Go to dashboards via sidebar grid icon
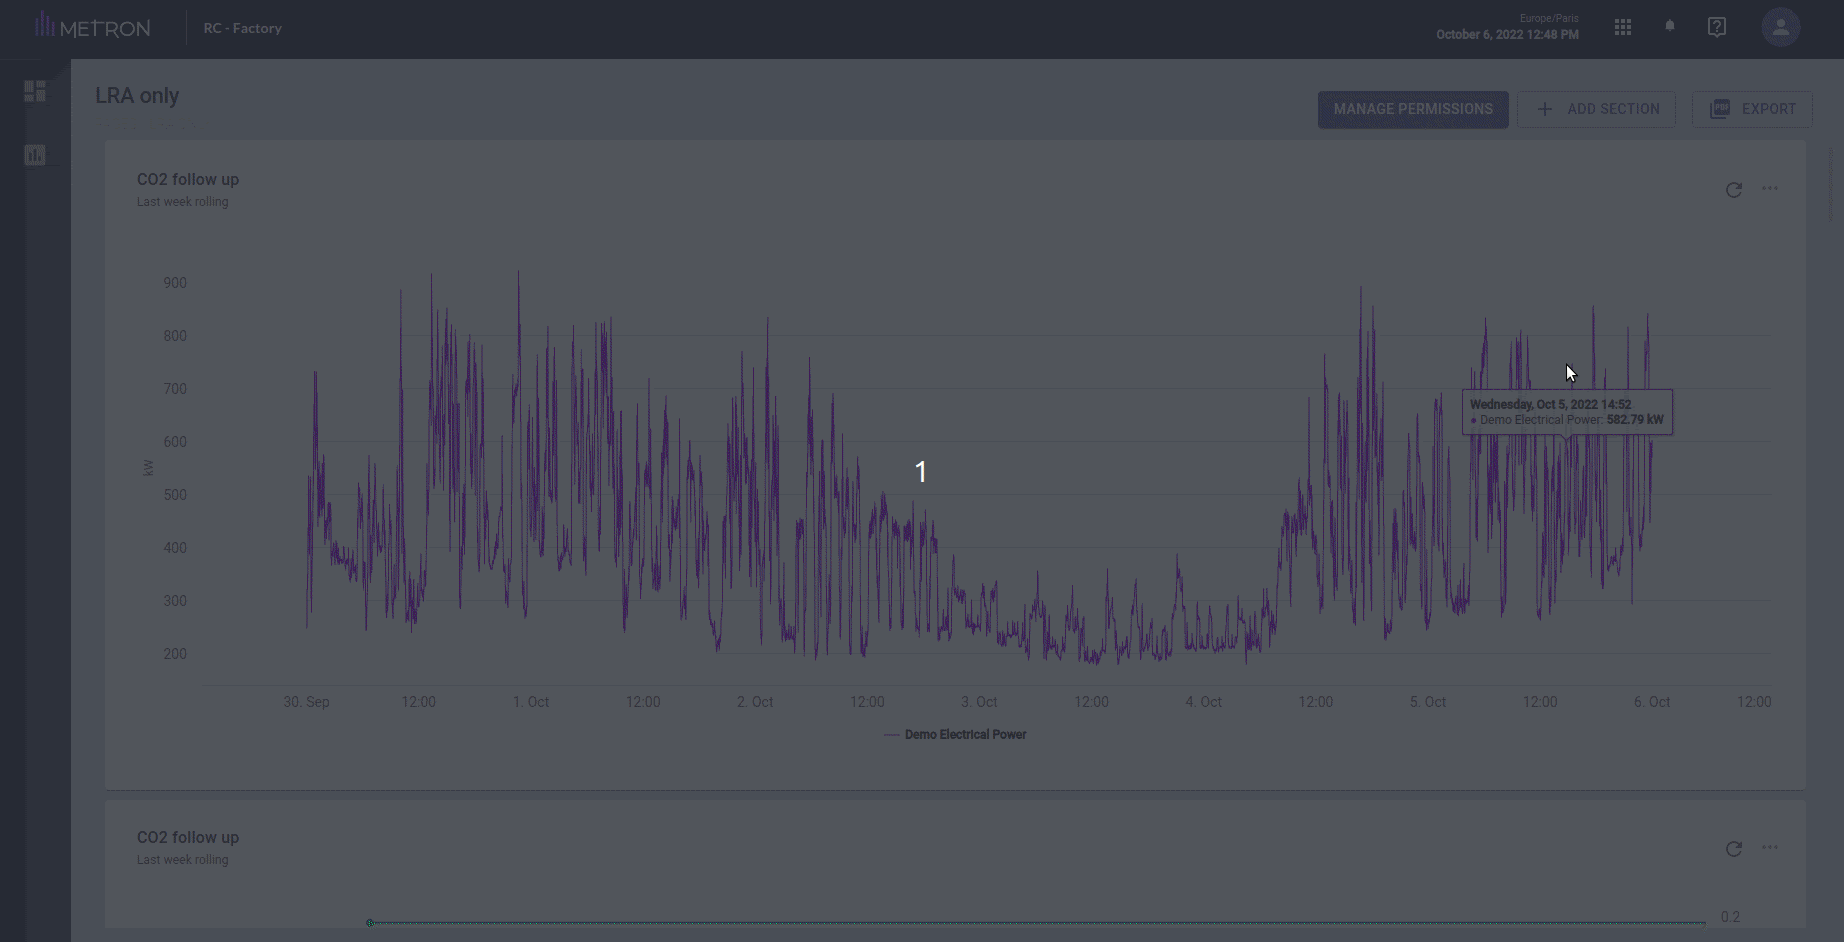This screenshot has height=942, width=1844. tap(35, 91)
